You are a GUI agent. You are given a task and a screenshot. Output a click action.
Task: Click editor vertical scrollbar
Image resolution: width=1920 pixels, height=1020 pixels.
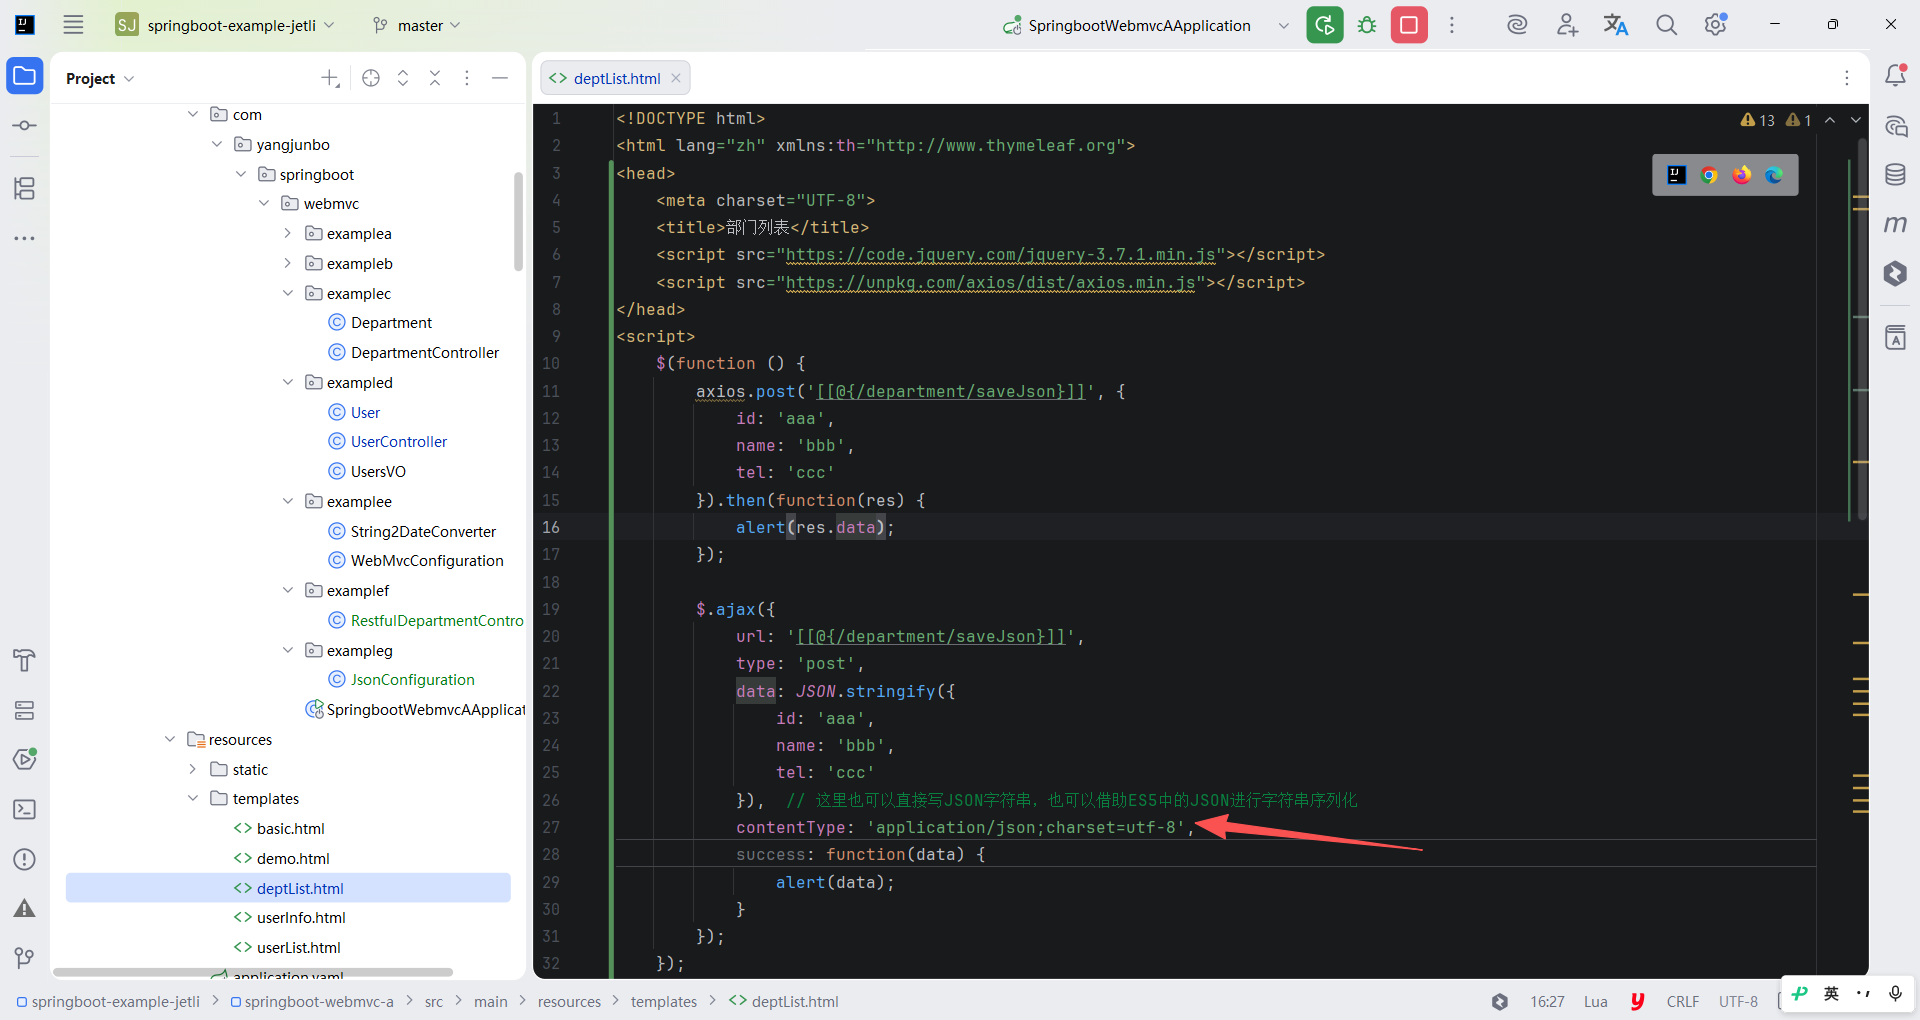click(x=1861, y=330)
